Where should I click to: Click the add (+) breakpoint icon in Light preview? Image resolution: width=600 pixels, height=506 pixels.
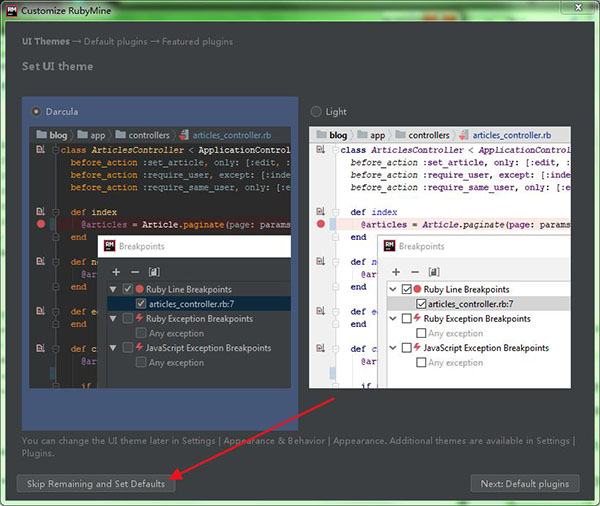coord(396,272)
